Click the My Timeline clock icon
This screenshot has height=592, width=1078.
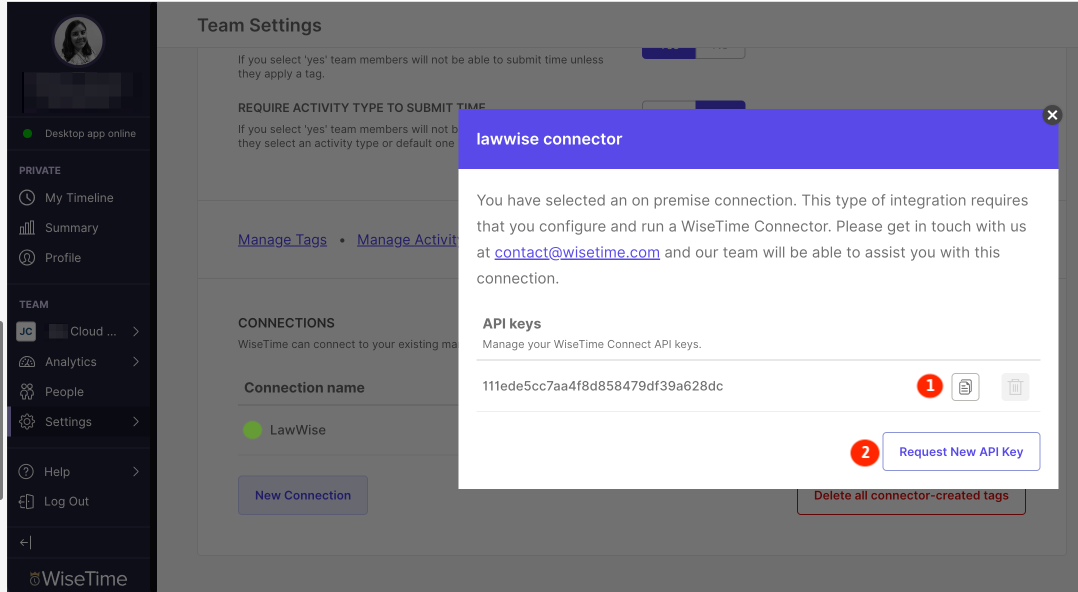point(27,198)
